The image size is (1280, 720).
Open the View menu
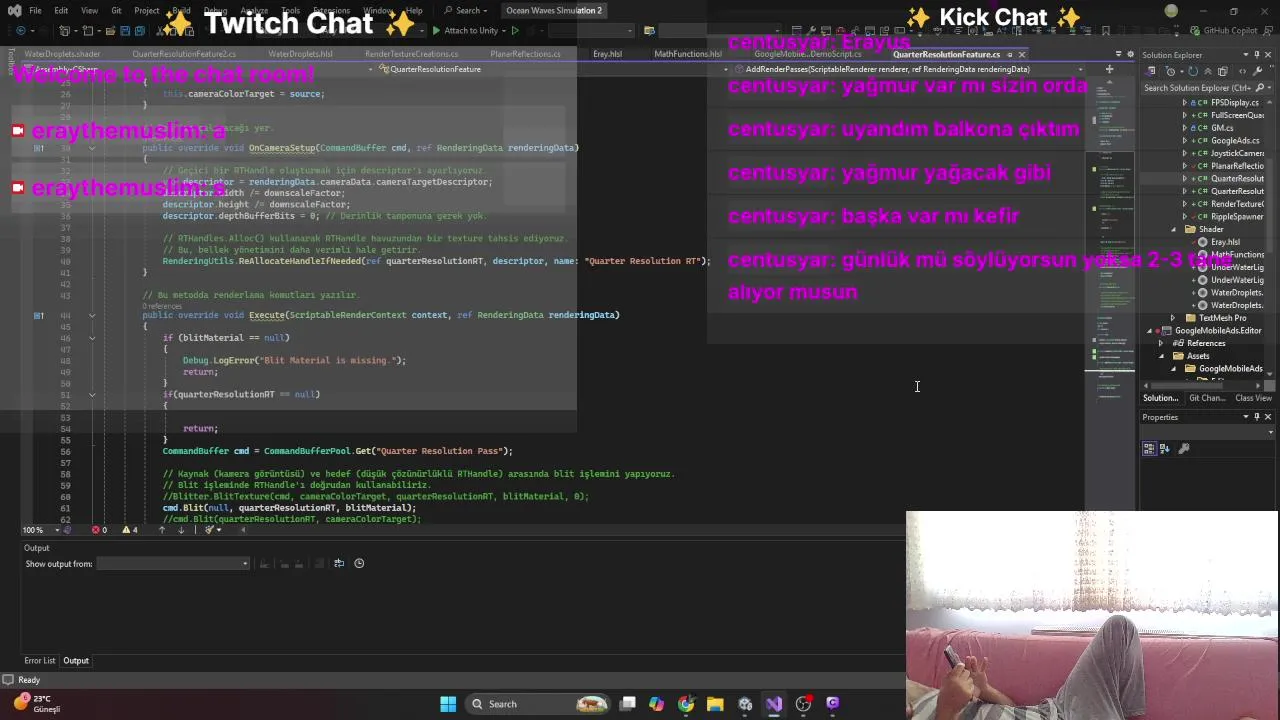pos(89,11)
